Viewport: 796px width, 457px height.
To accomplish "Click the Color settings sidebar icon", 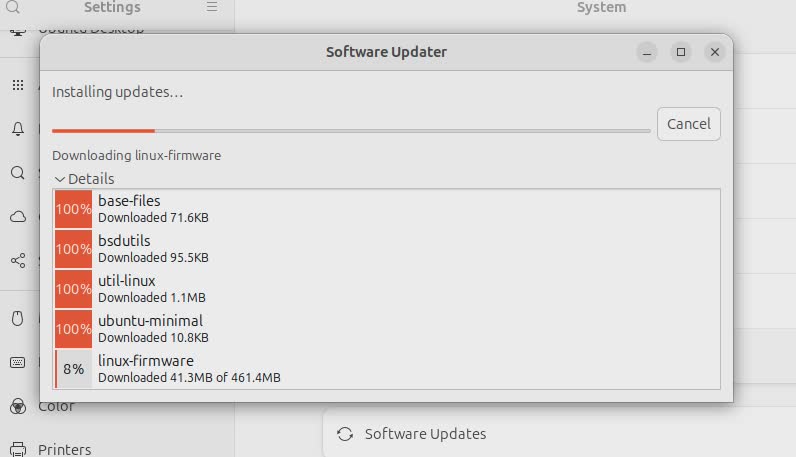I will (x=18, y=406).
